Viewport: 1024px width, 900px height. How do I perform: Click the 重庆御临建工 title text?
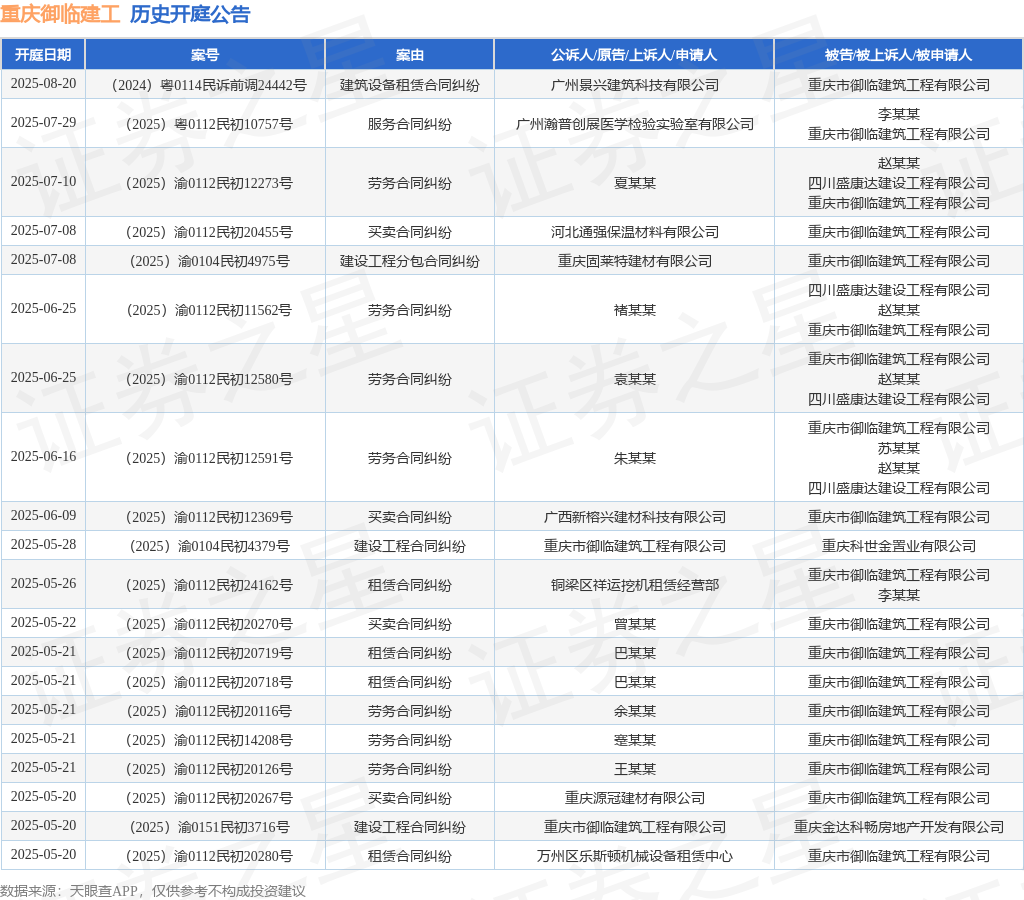point(60,14)
